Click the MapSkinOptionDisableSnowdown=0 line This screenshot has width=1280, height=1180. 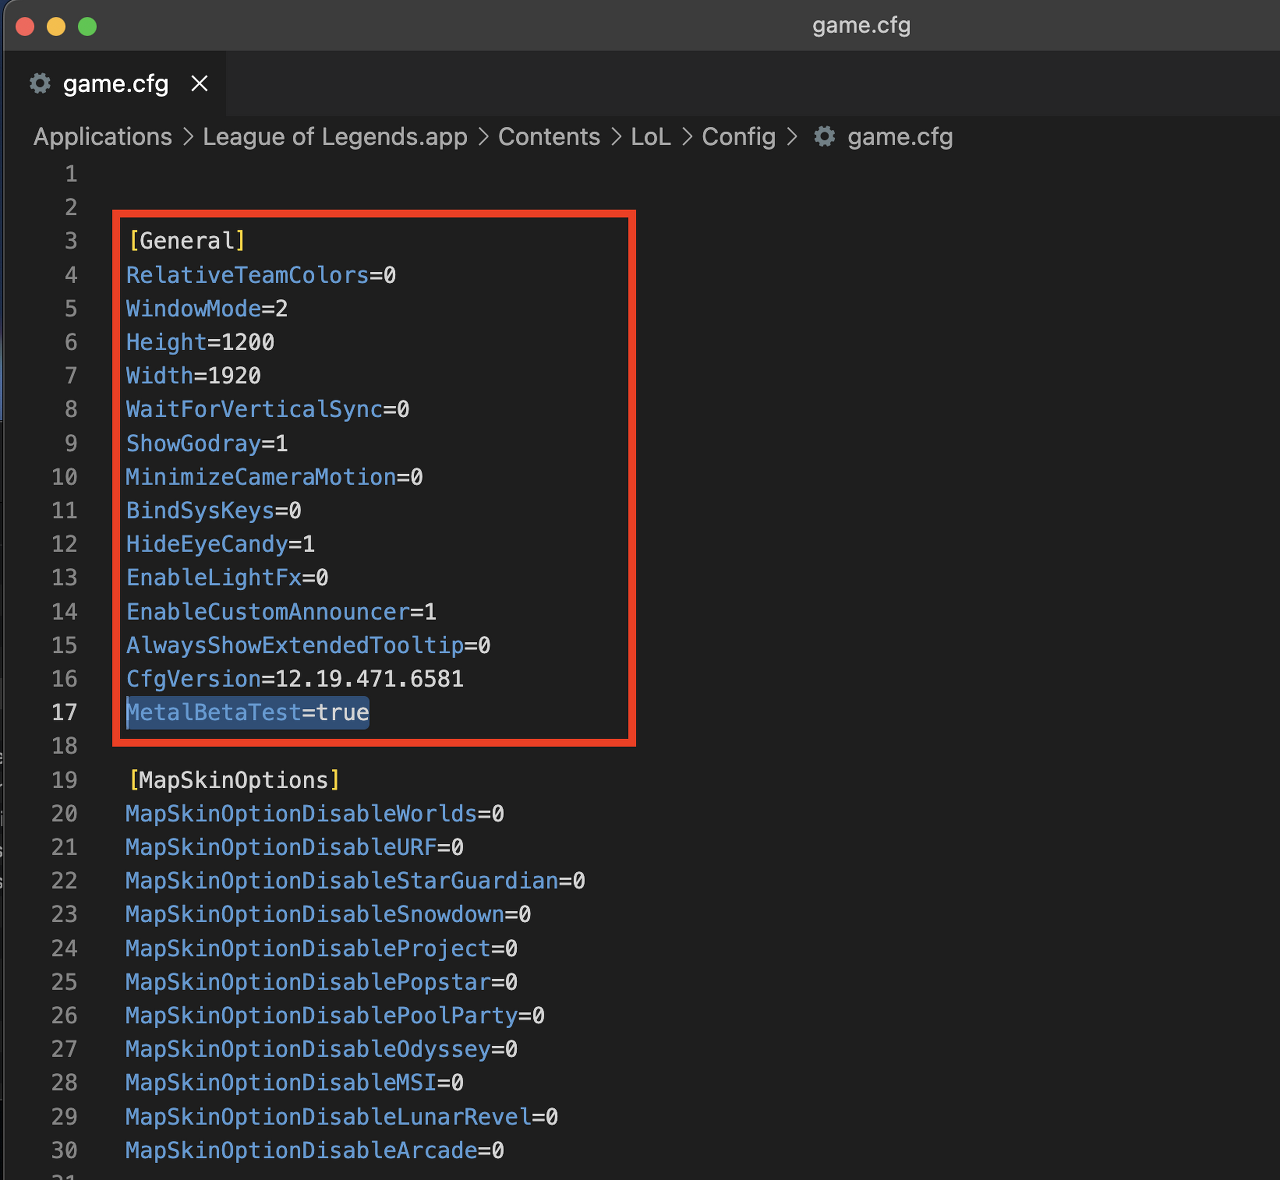pyautogui.click(x=328, y=914)
